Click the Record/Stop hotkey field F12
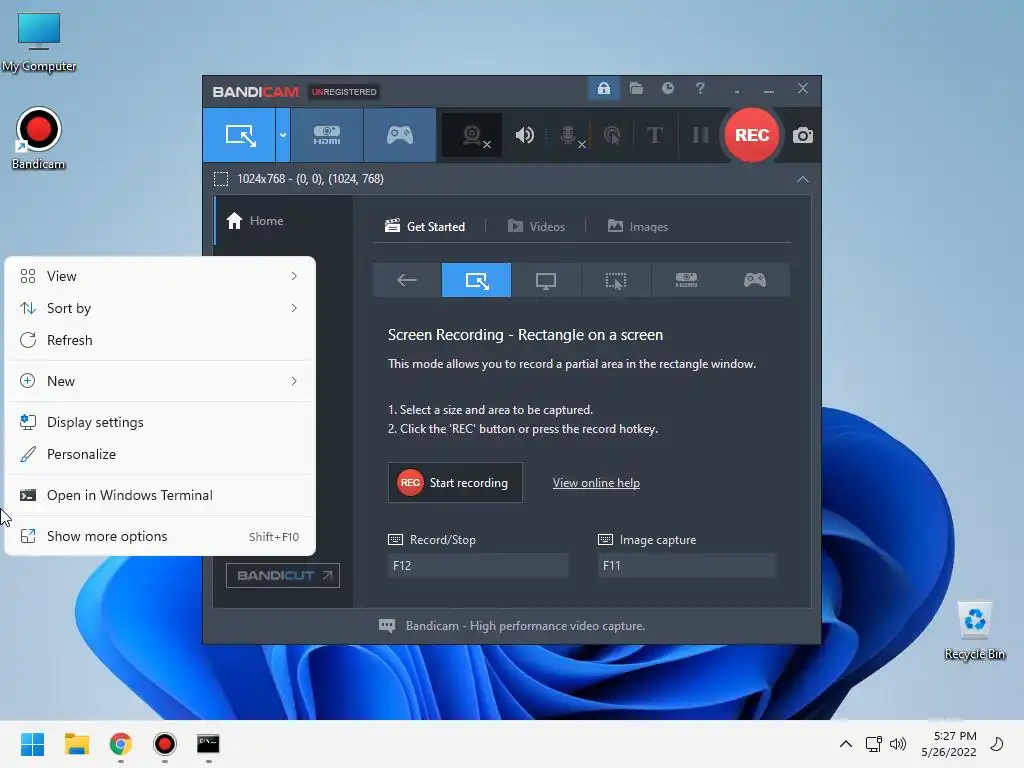Image resolution: width=1024 pixels, height=768 pixels. click(x=477, y=566)
